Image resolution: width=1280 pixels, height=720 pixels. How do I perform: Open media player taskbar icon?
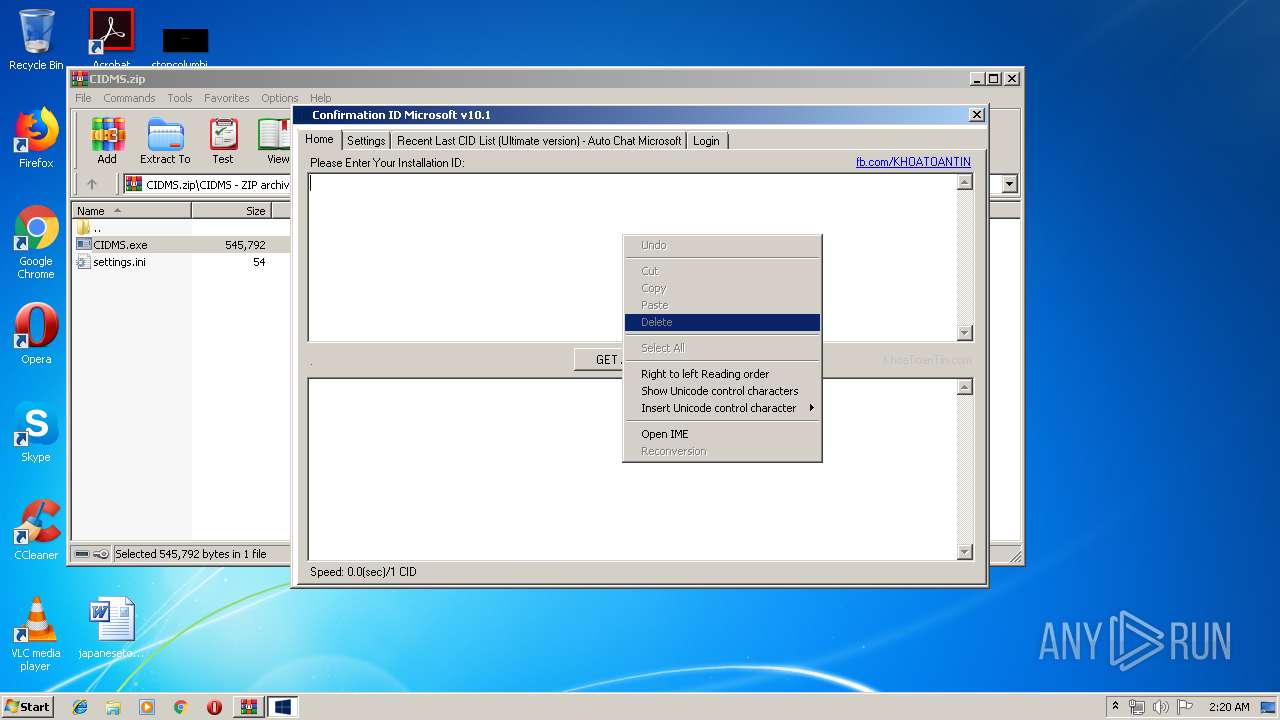[x=147, y=707]
